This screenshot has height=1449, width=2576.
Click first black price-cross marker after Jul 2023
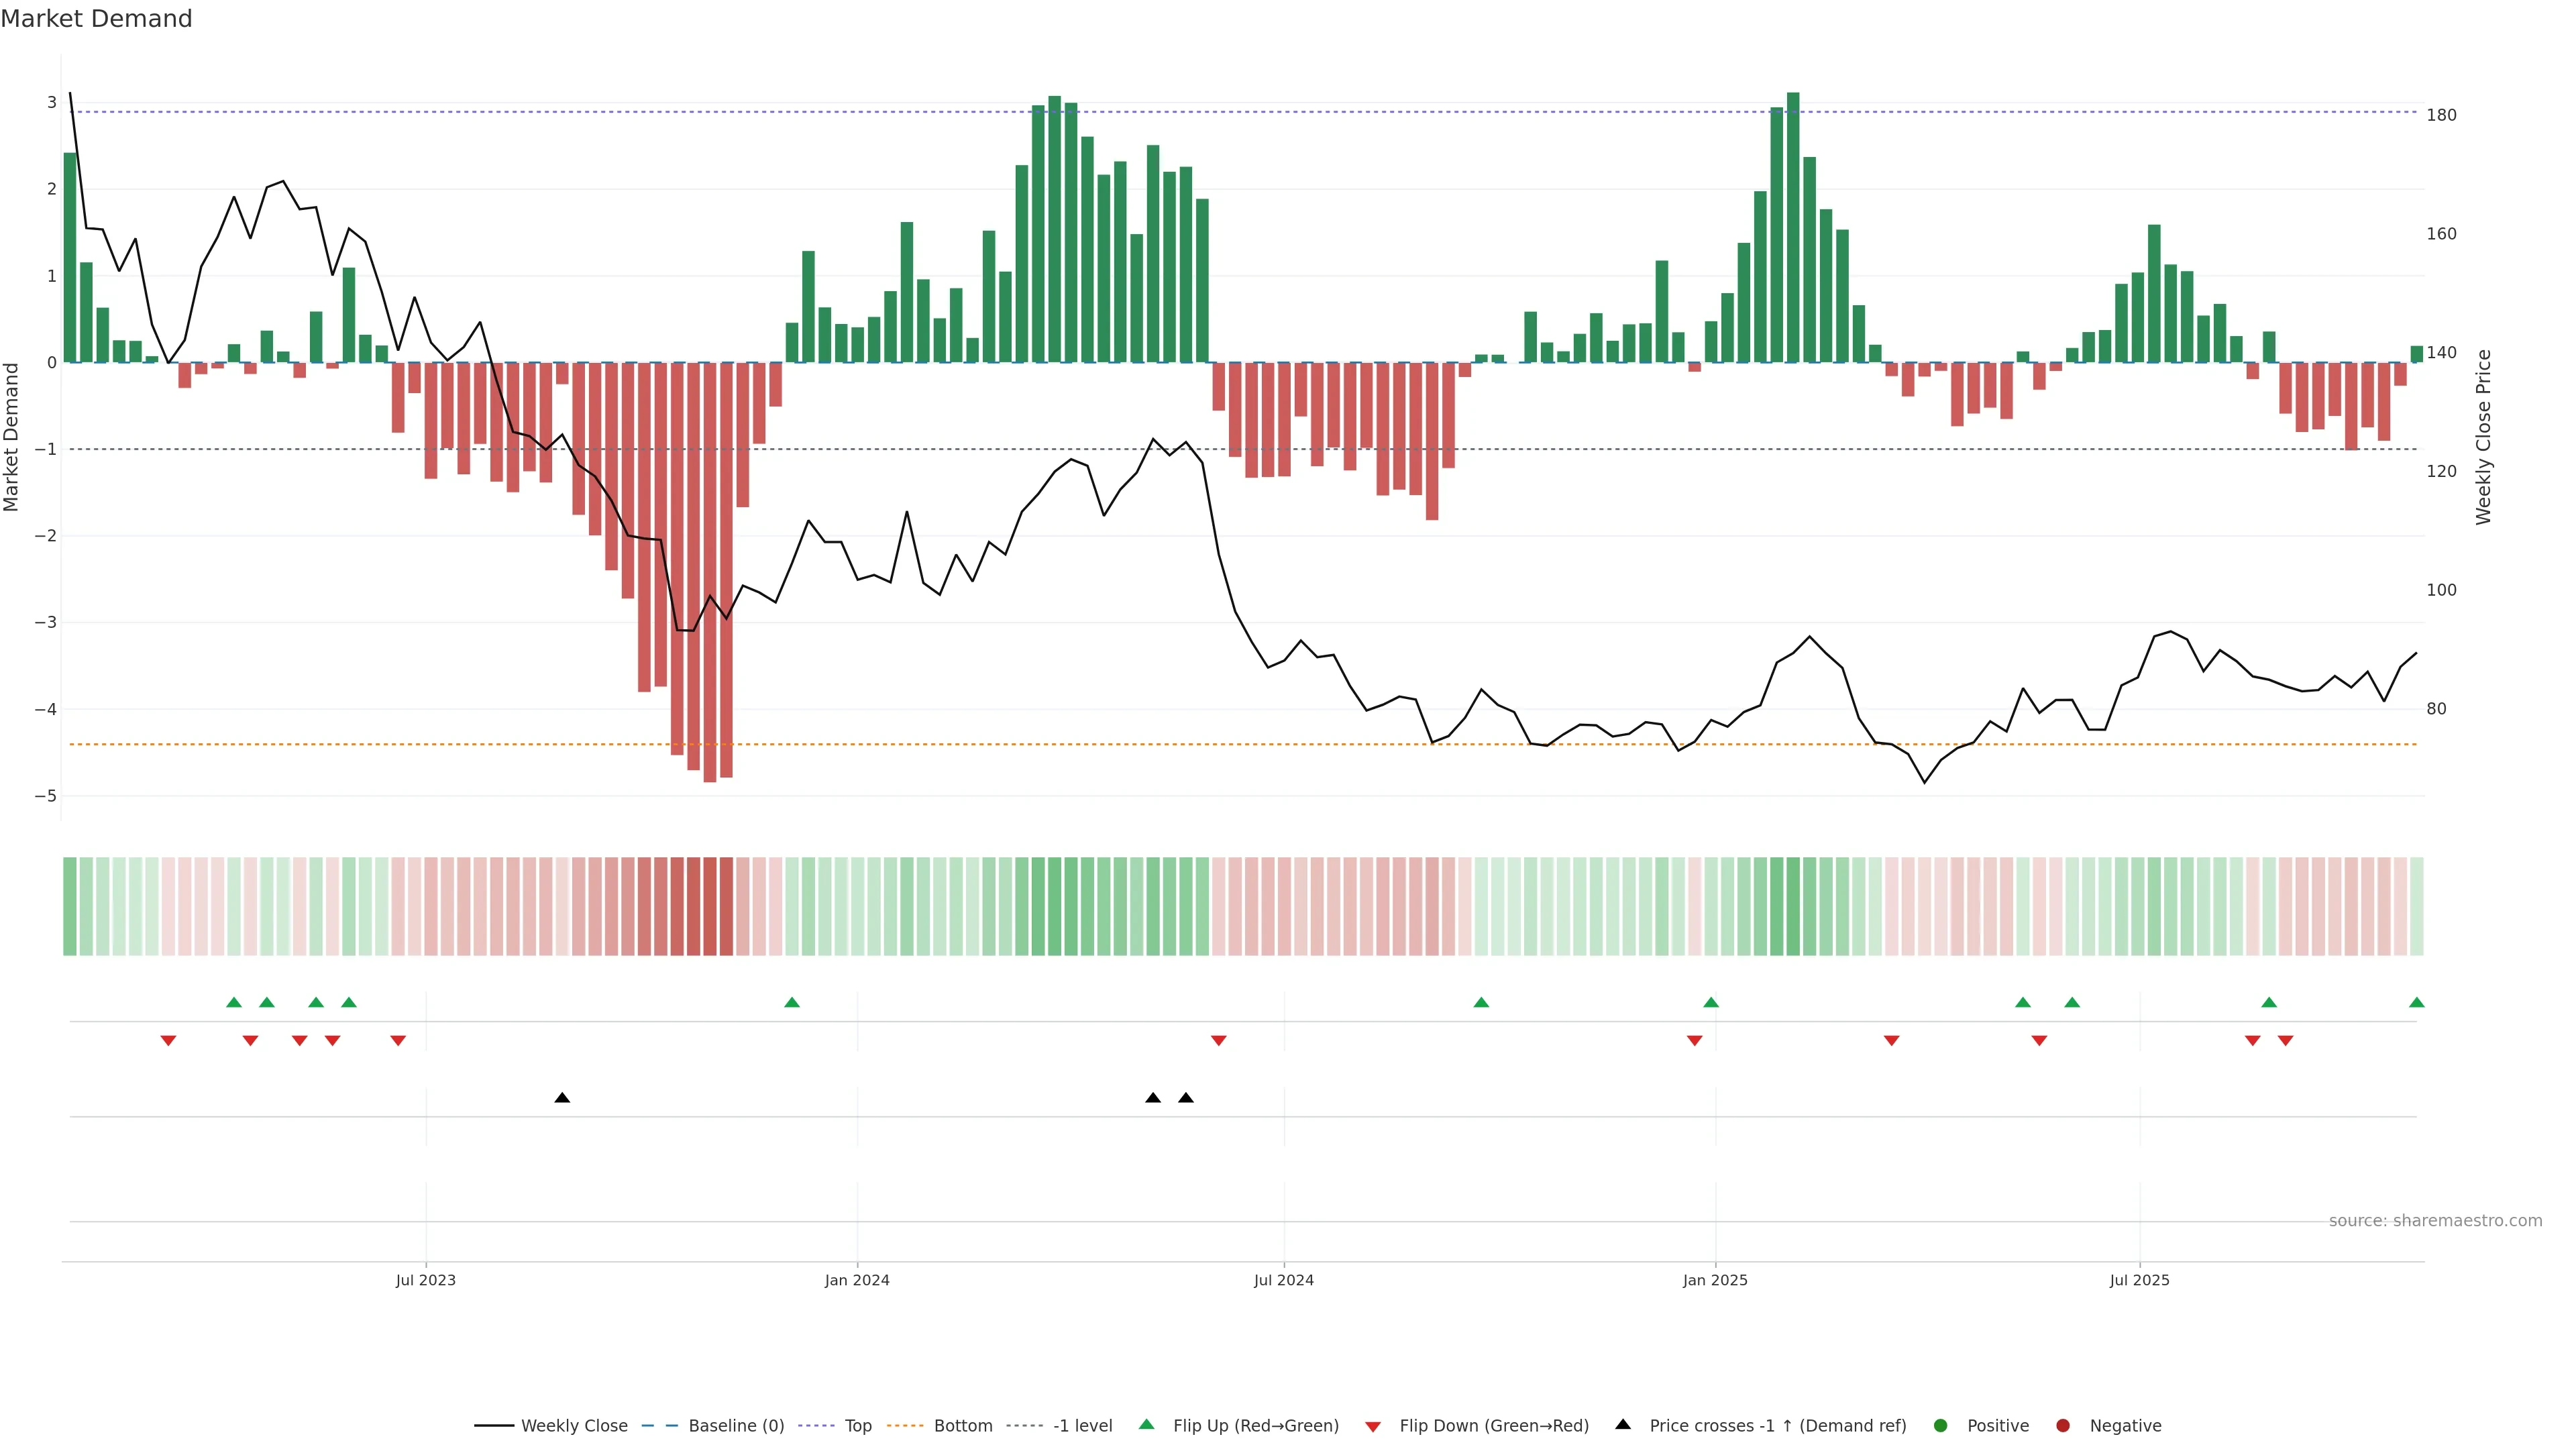tap(562, 1098)
